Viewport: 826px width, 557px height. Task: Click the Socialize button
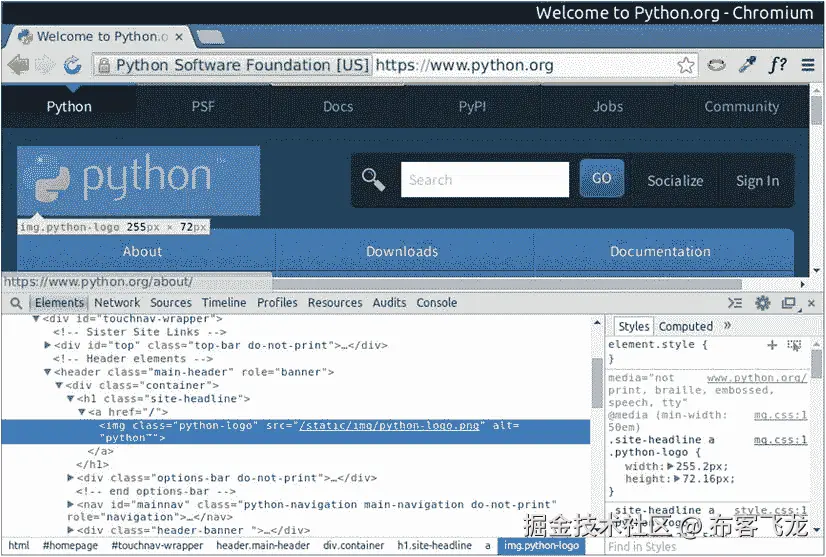(x=675, y=181)
